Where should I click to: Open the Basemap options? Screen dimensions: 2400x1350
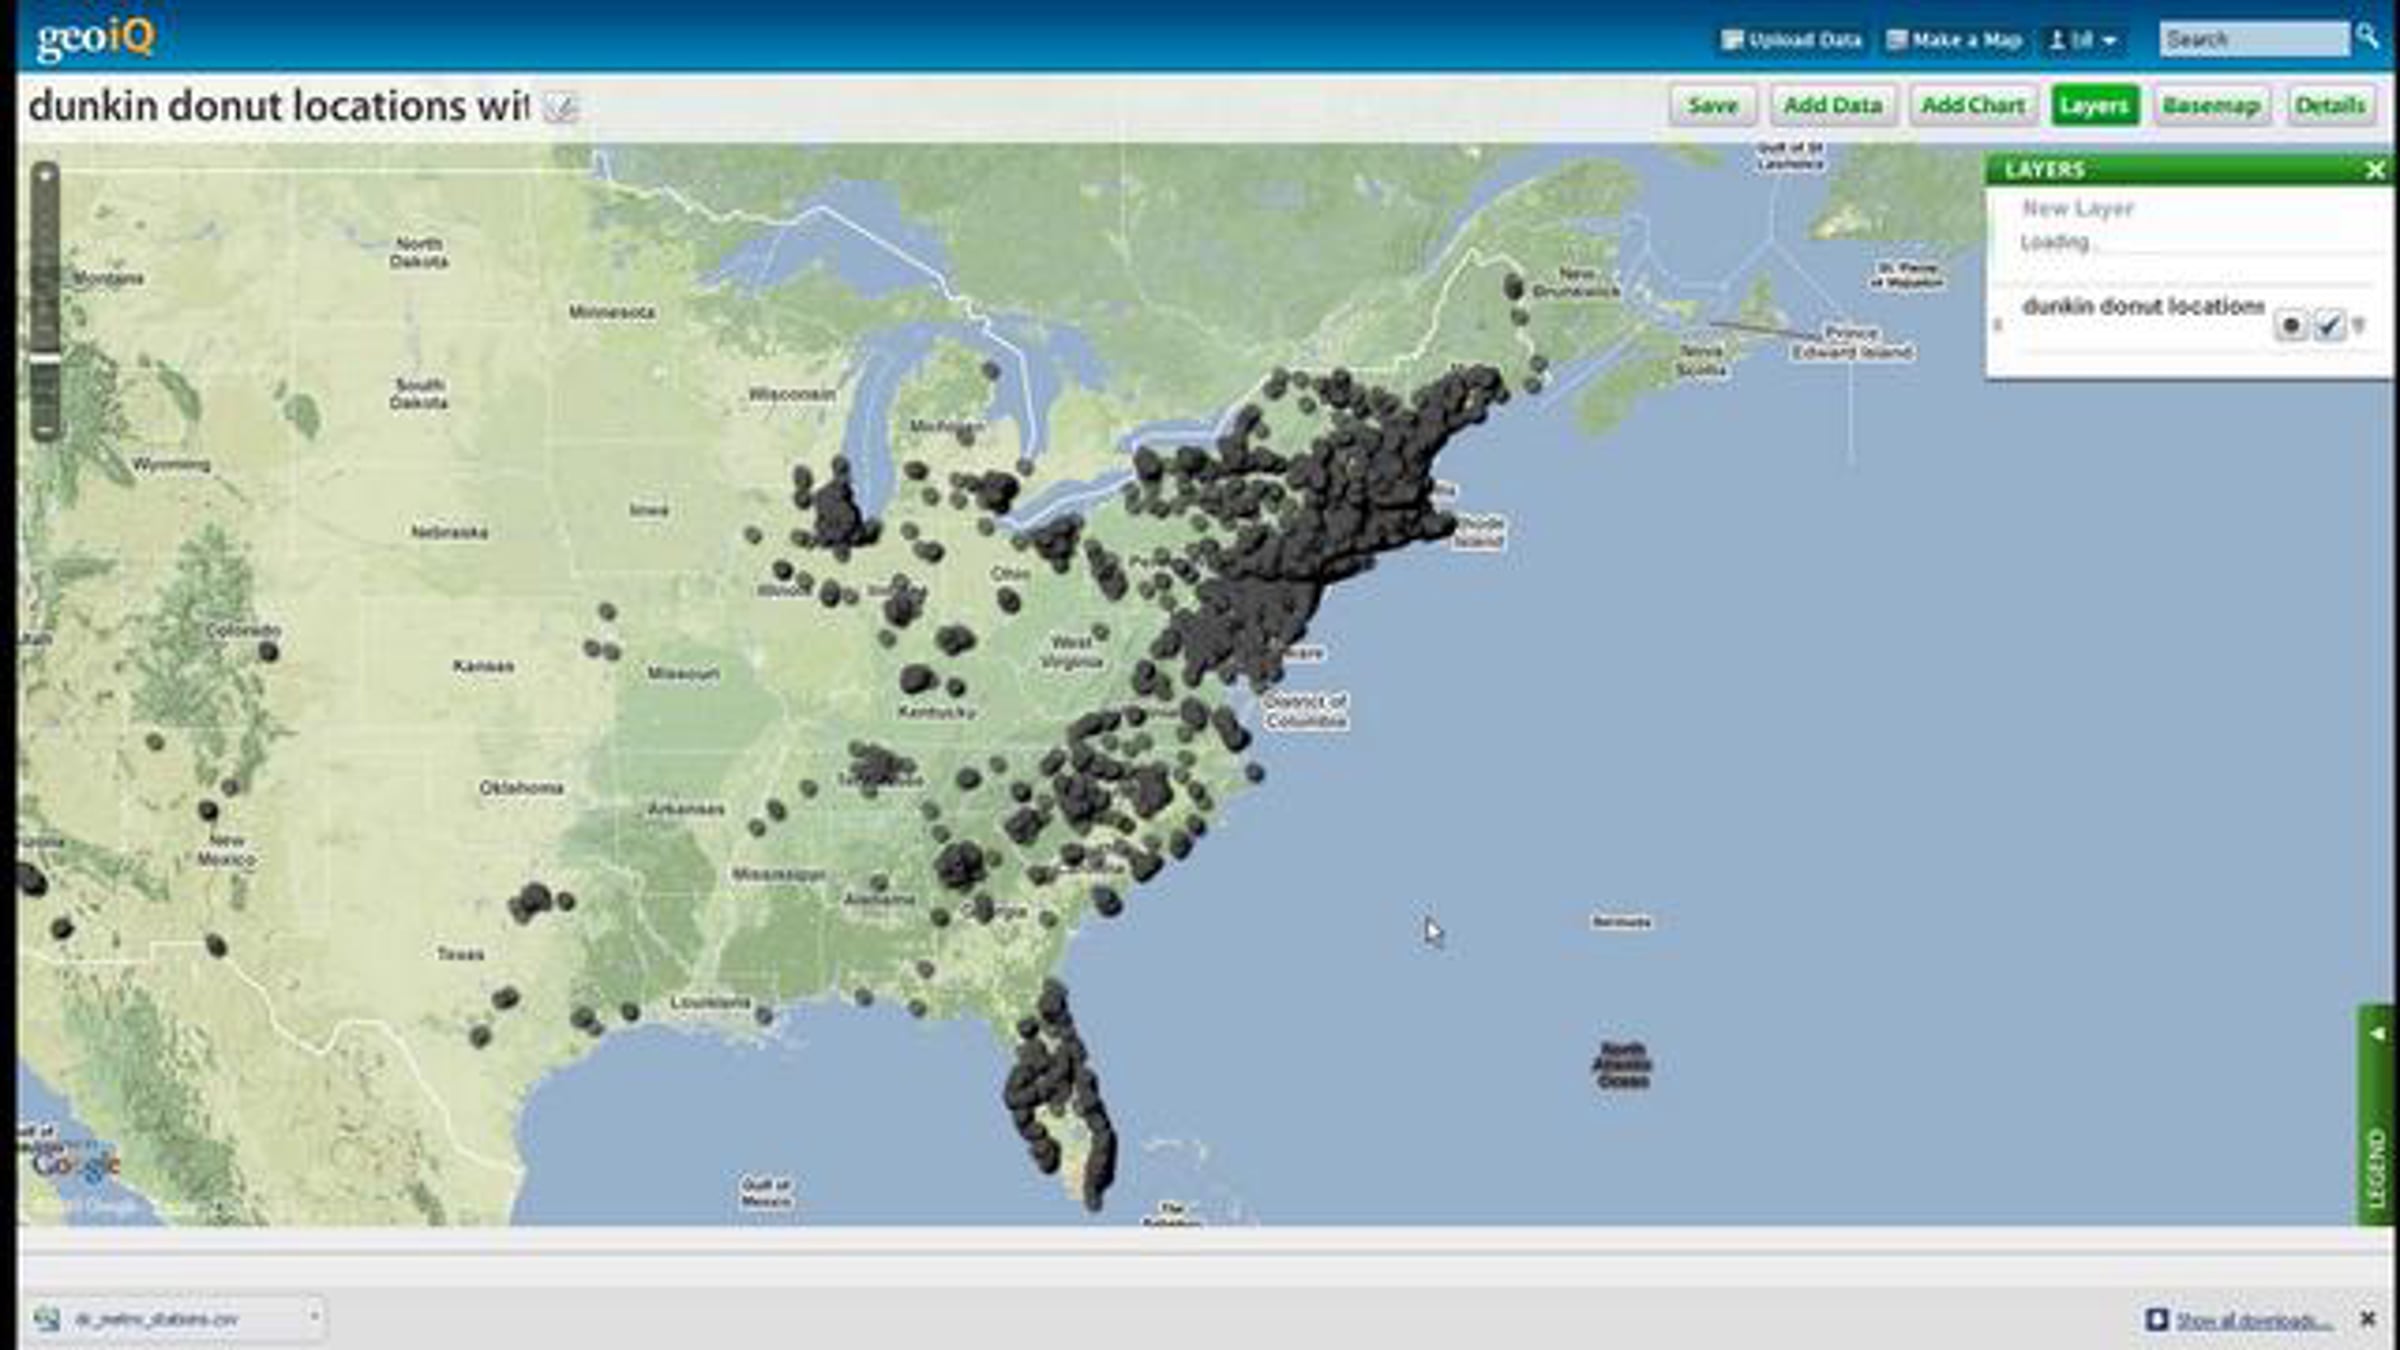pyautogui.click(x=2211, y=106)
